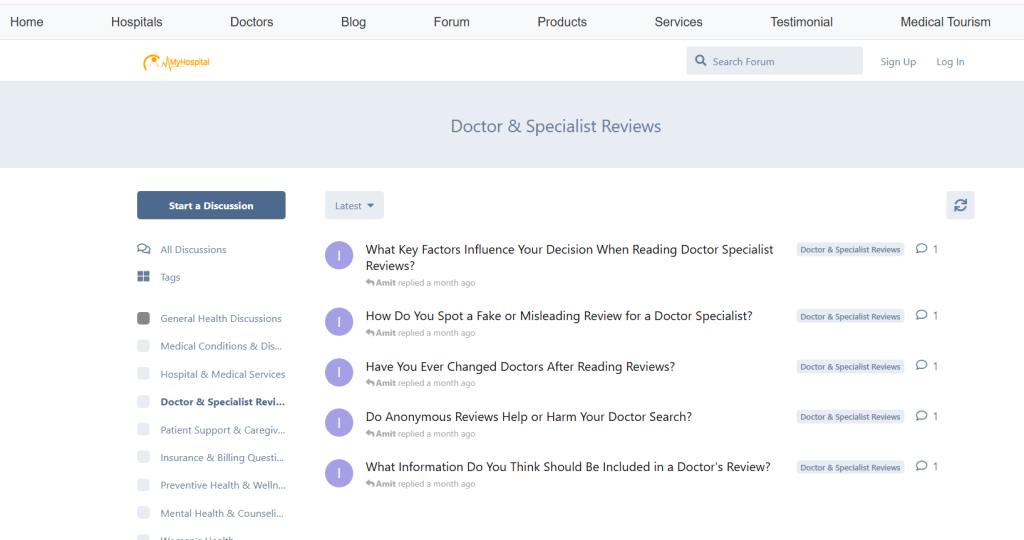1024x540 pixels.
Task: Open 'Have You Ever Changed Doctors' discussion
Action: (x=520, y=366)
